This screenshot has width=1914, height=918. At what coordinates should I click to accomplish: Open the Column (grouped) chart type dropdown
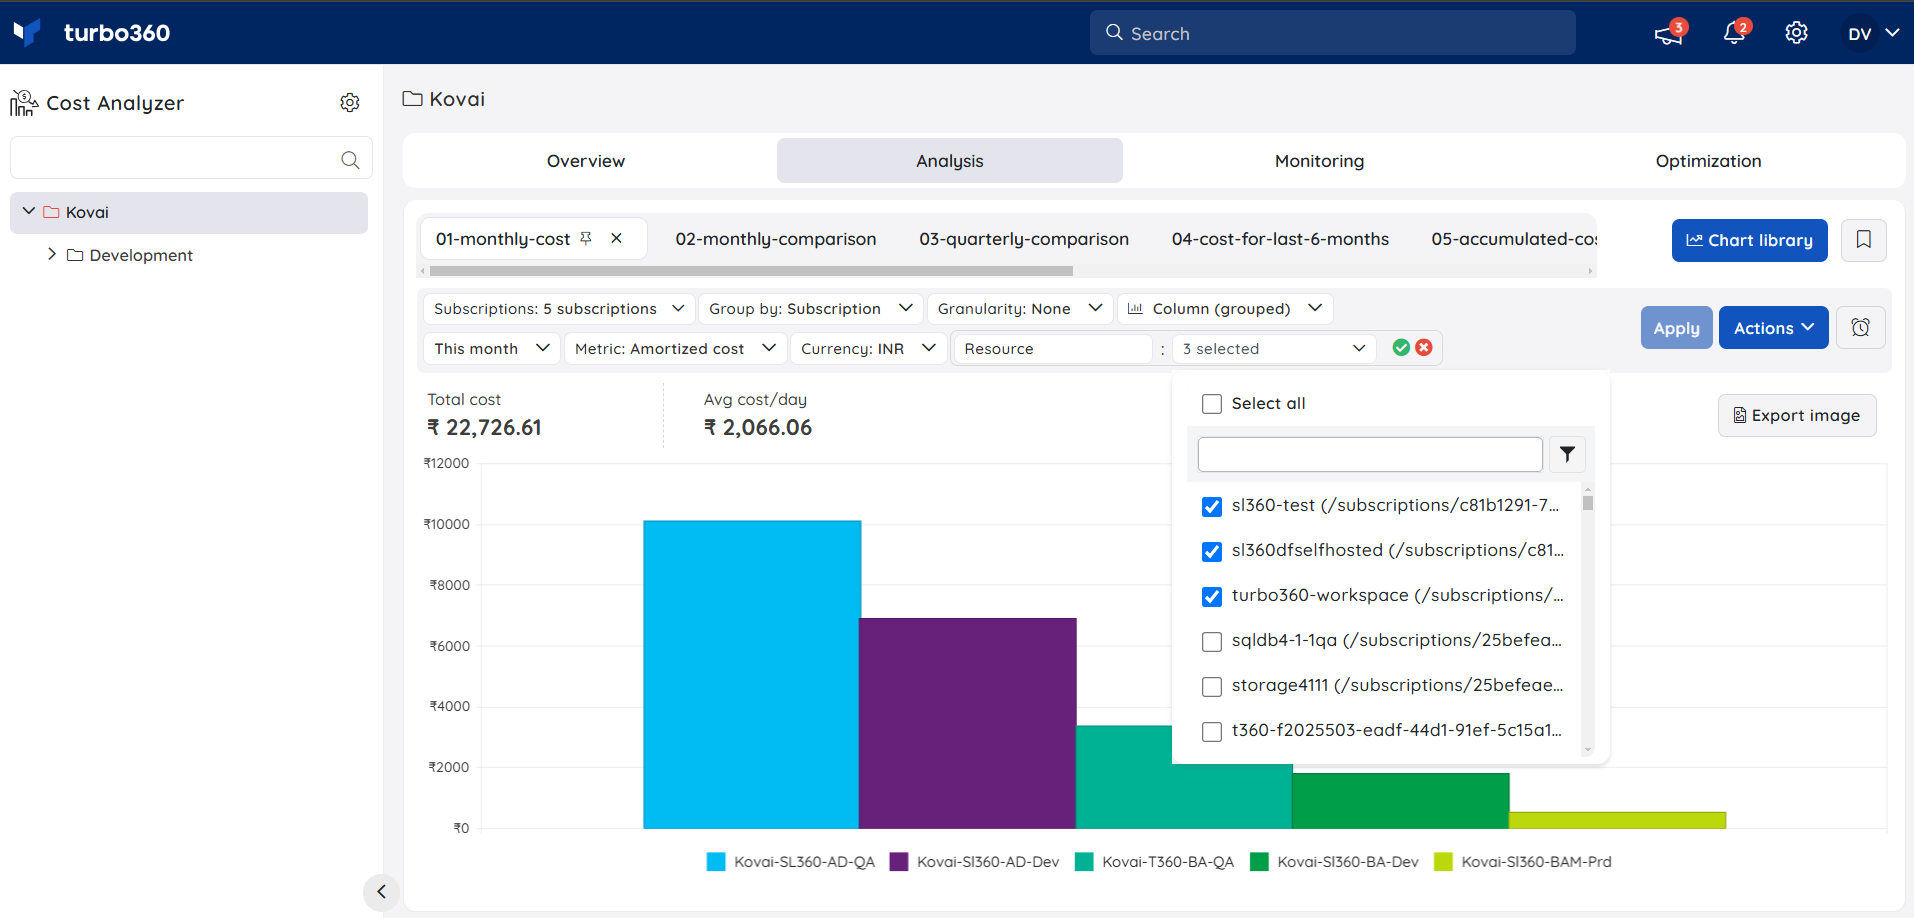tap(1225, 309)
